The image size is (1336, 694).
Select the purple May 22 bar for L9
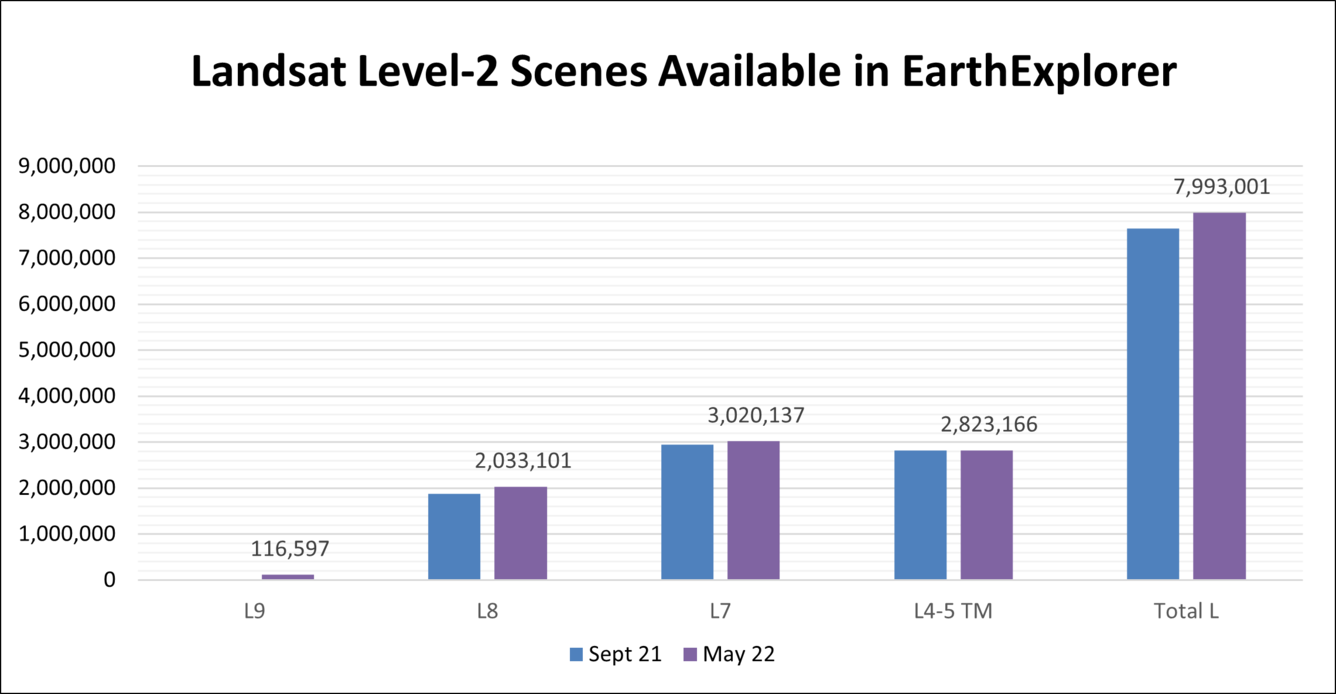point(287,576)
